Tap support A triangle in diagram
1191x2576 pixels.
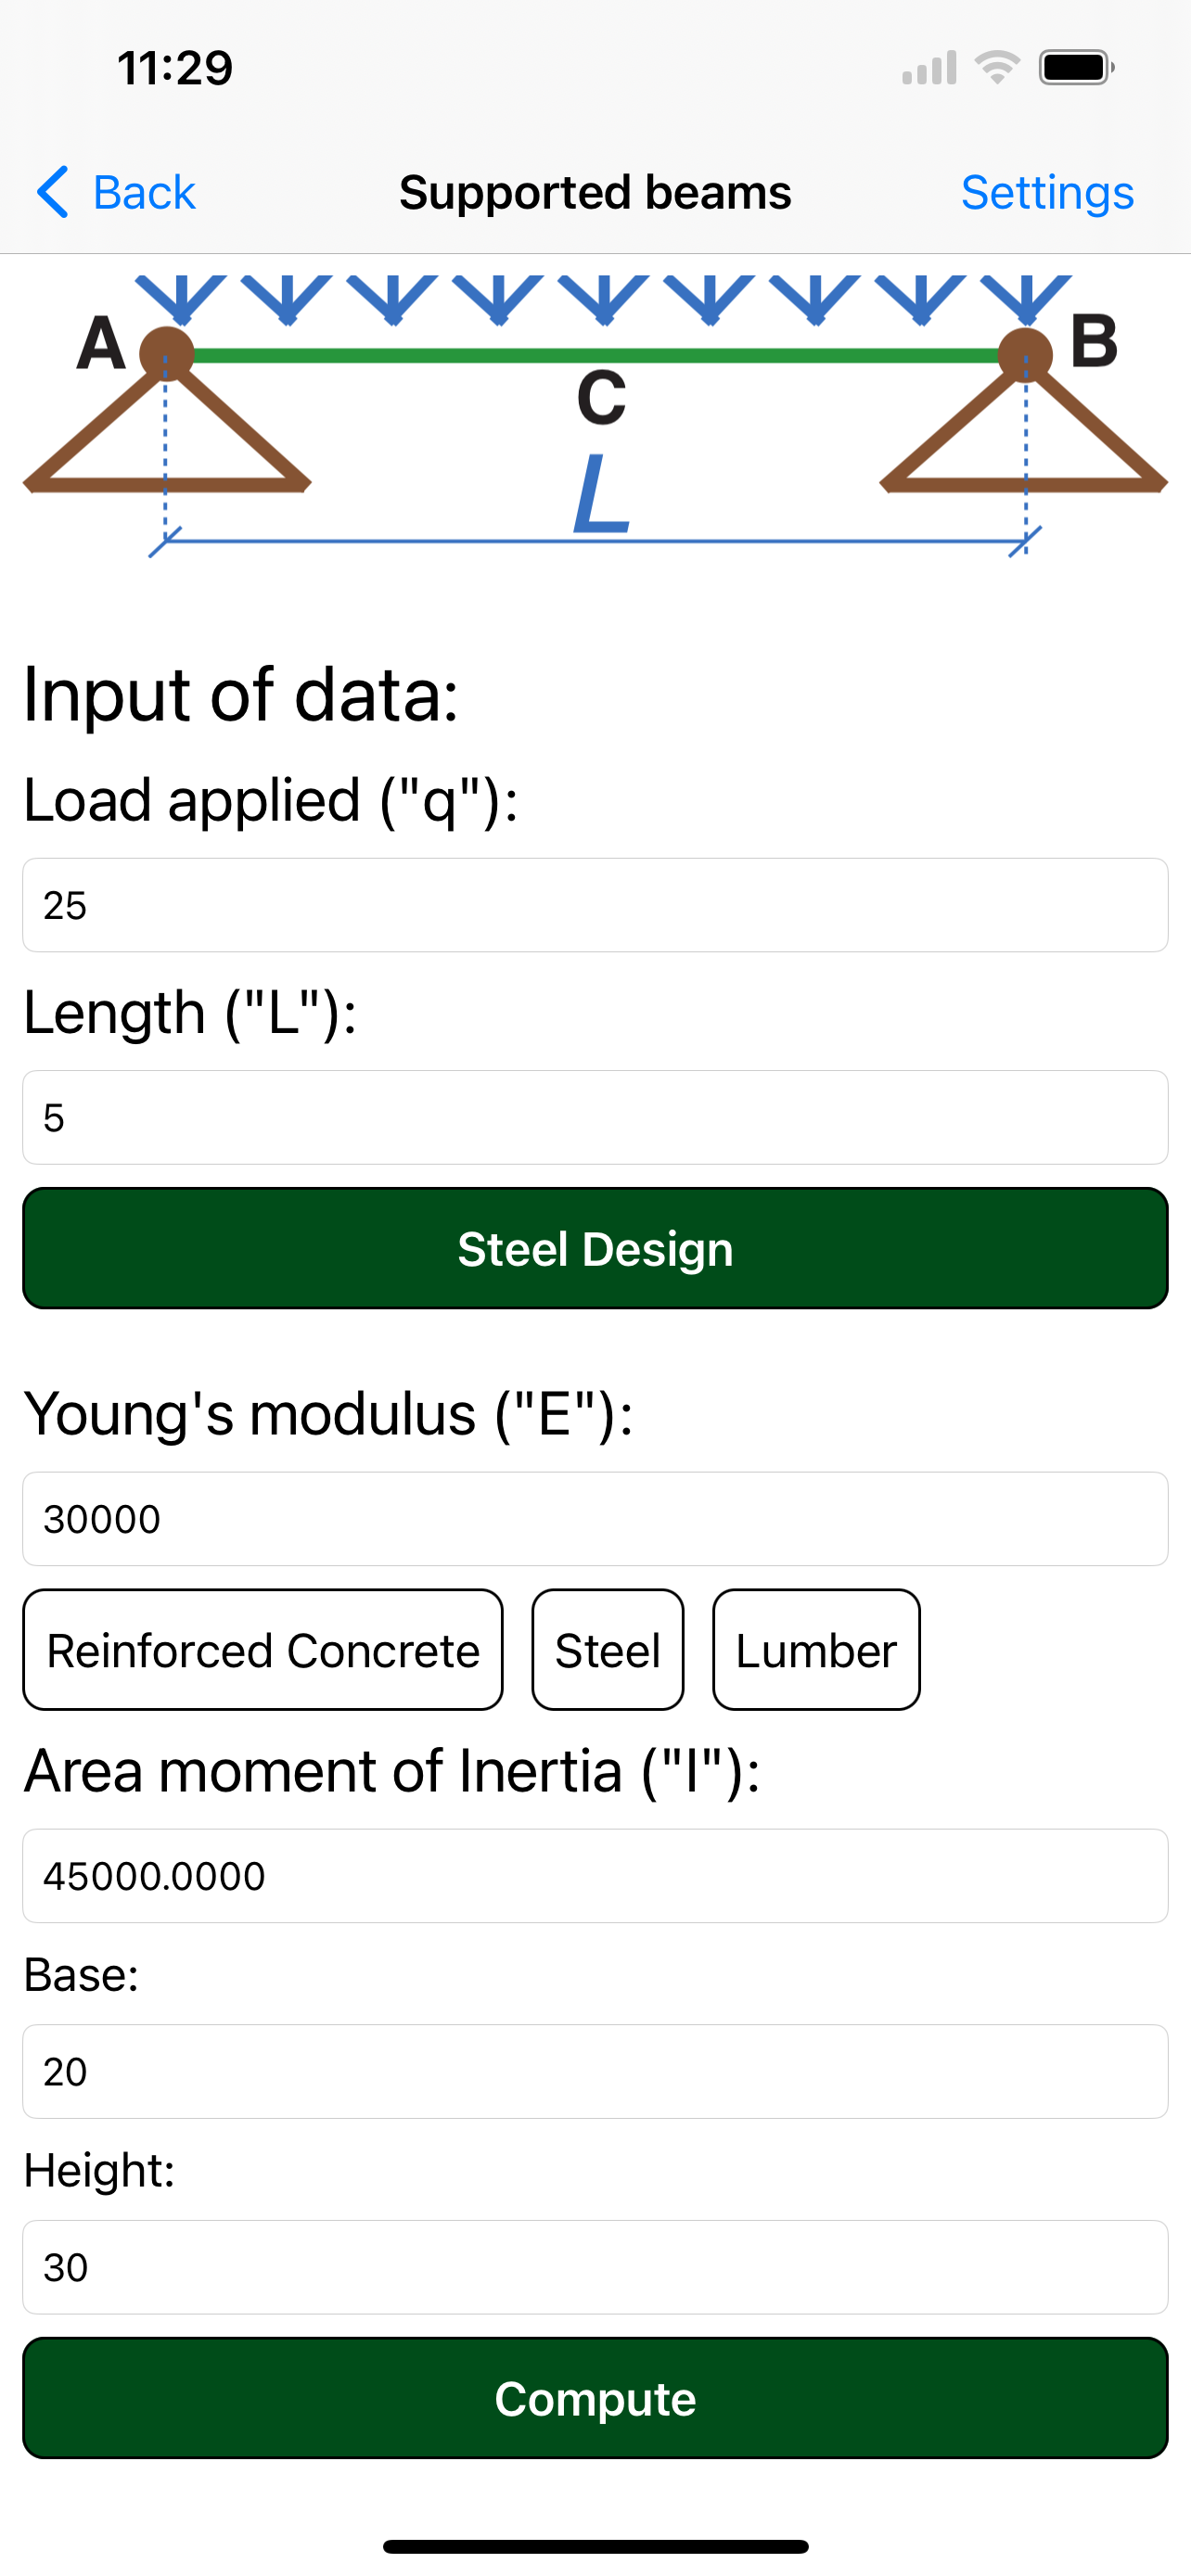point(167,420)
